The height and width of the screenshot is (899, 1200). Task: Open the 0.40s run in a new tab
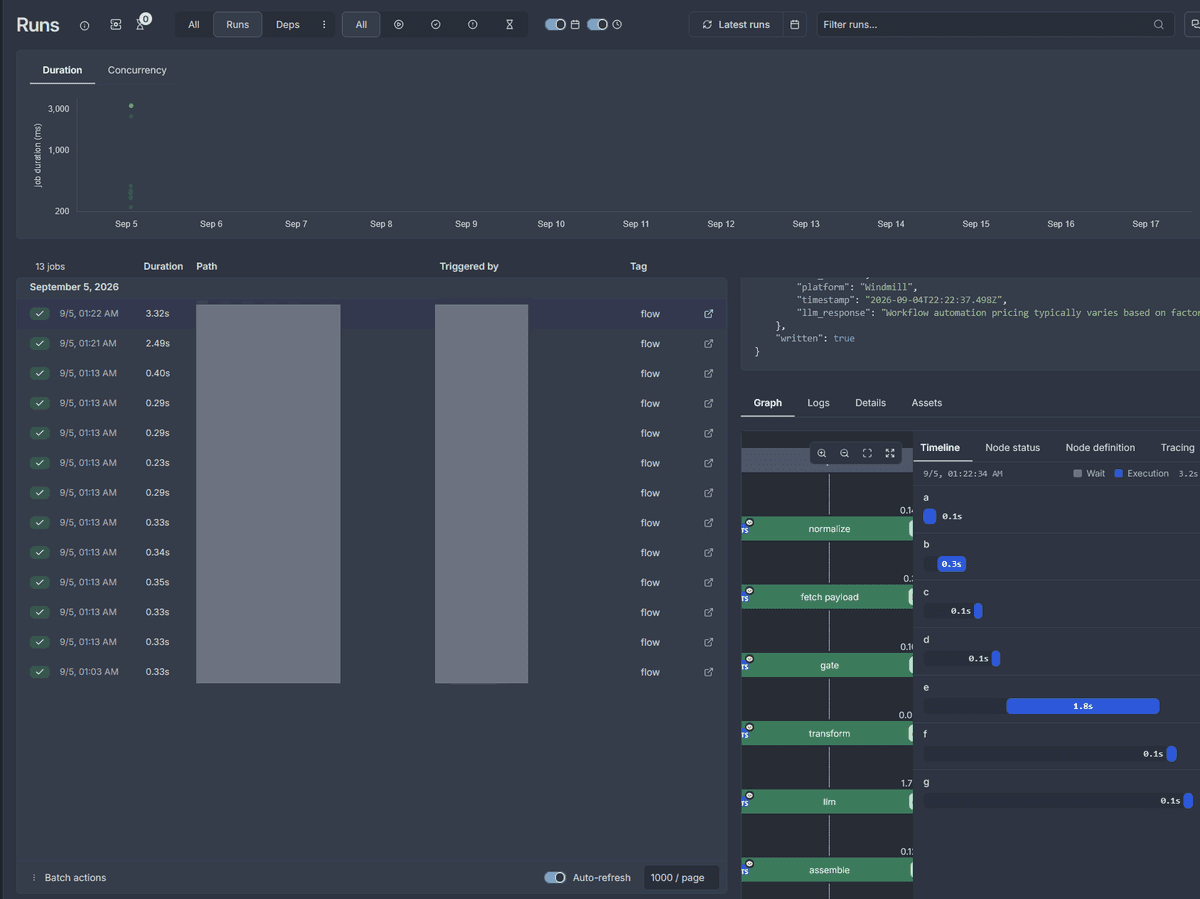tap(709, 374)
